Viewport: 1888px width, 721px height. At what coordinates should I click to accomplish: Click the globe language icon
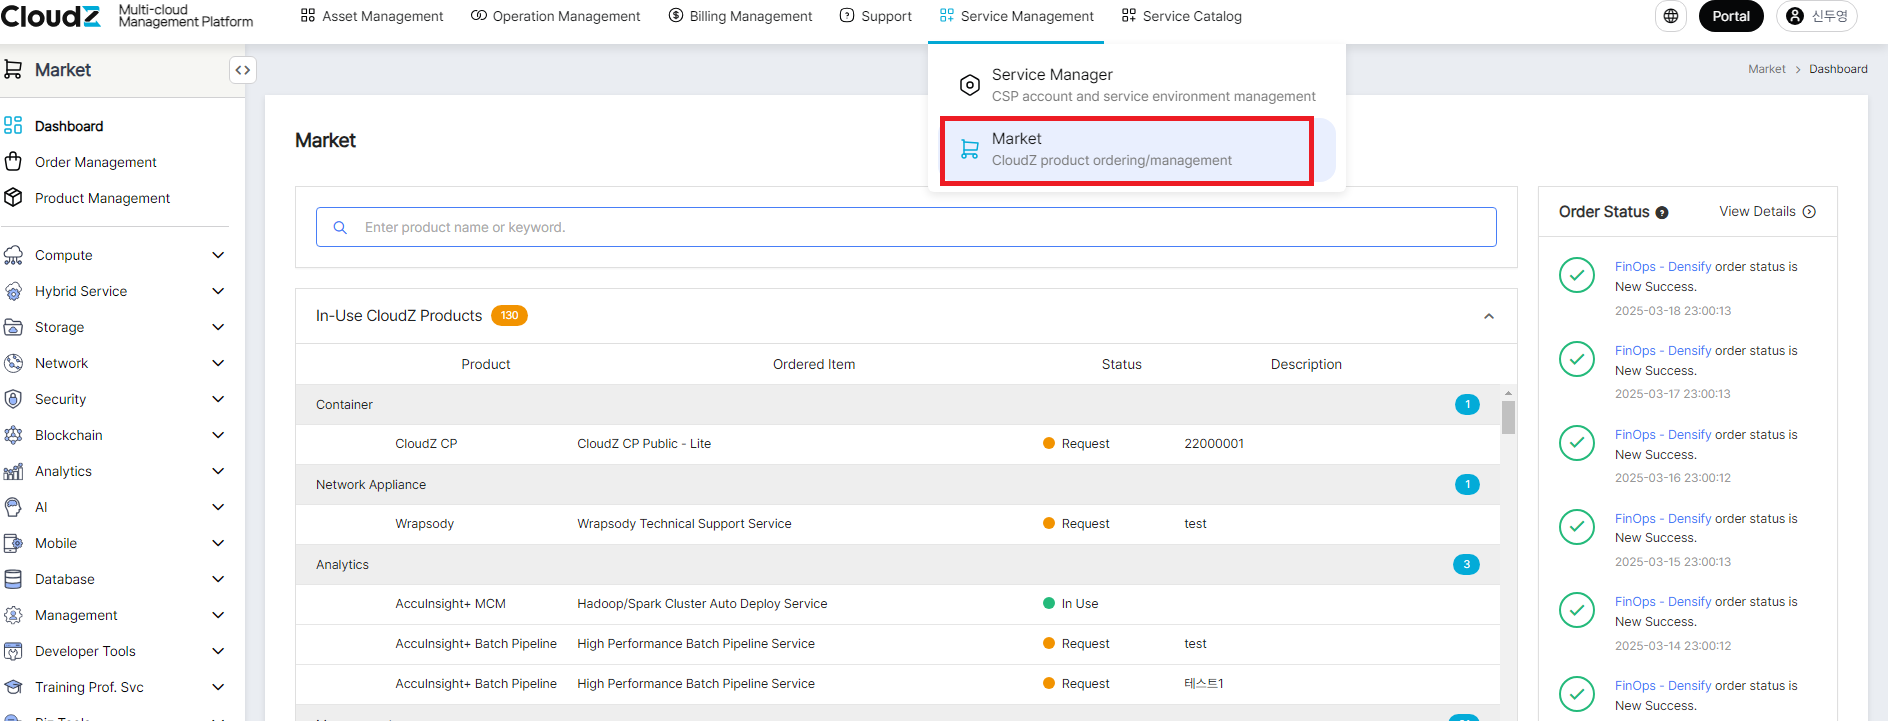1671,16
